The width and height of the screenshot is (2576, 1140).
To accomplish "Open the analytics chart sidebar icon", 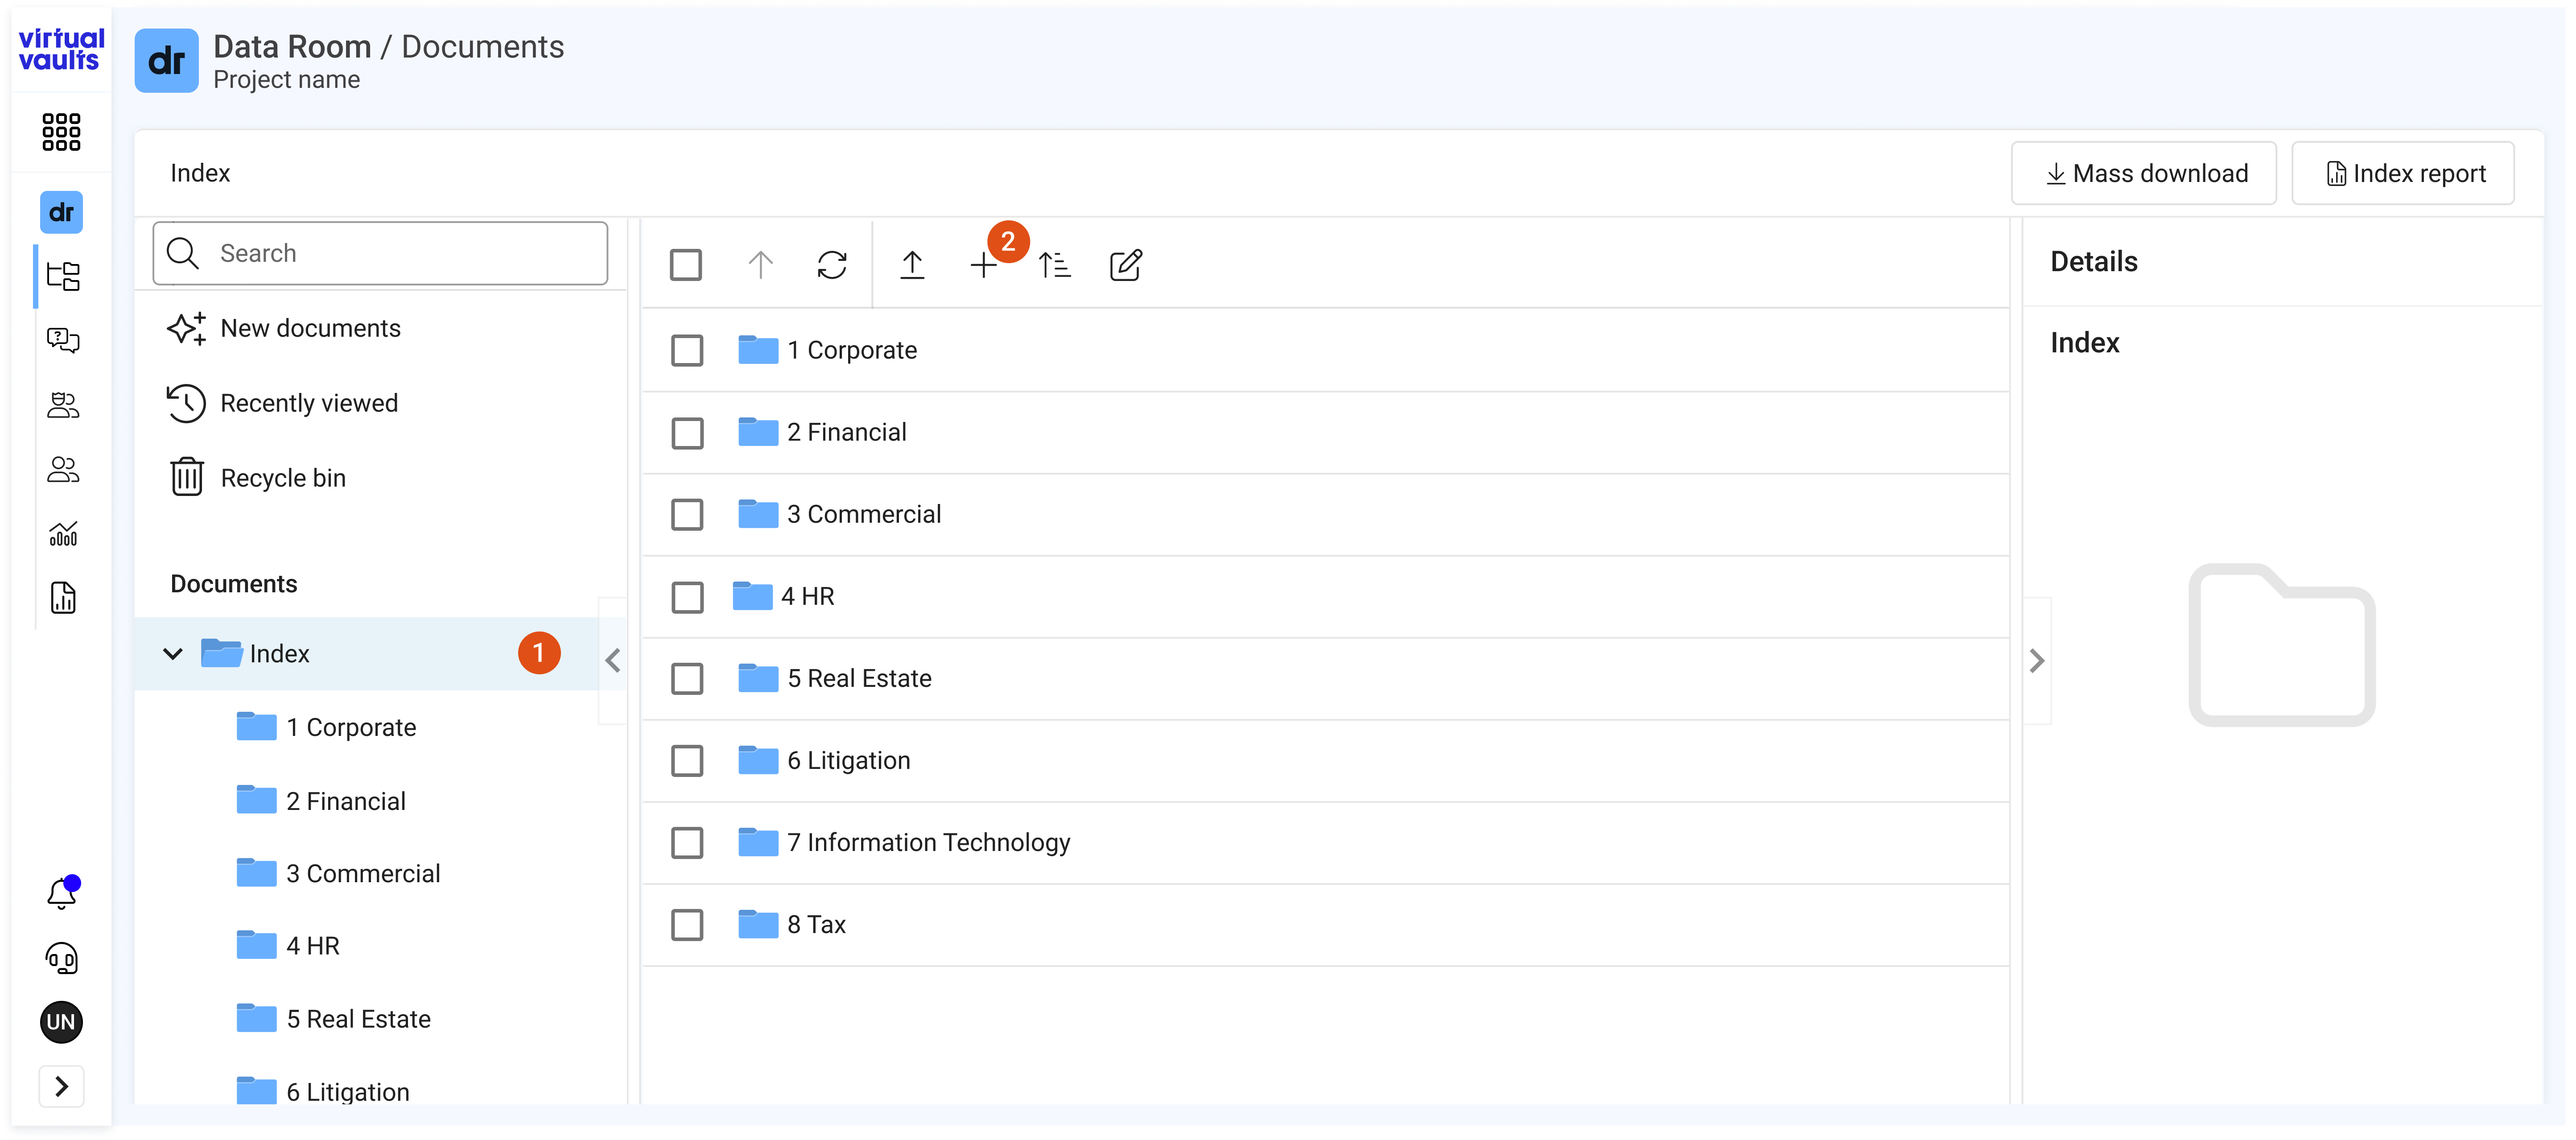I will pyautogui.click(x=63, y=534).
